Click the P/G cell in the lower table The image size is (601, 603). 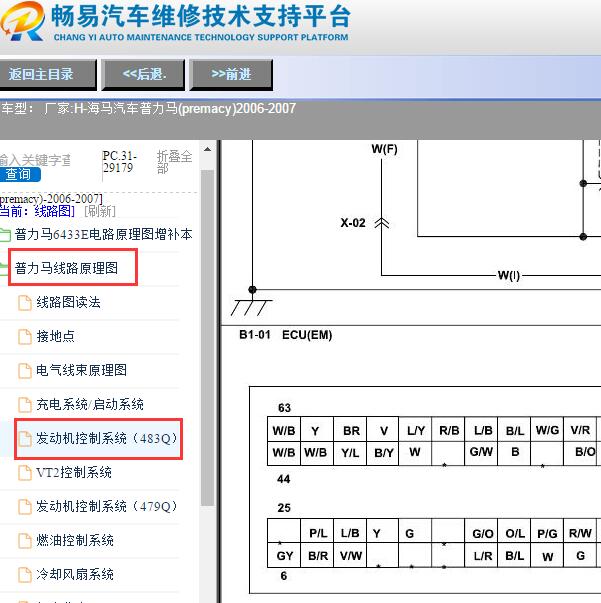[x=547, y=533]
